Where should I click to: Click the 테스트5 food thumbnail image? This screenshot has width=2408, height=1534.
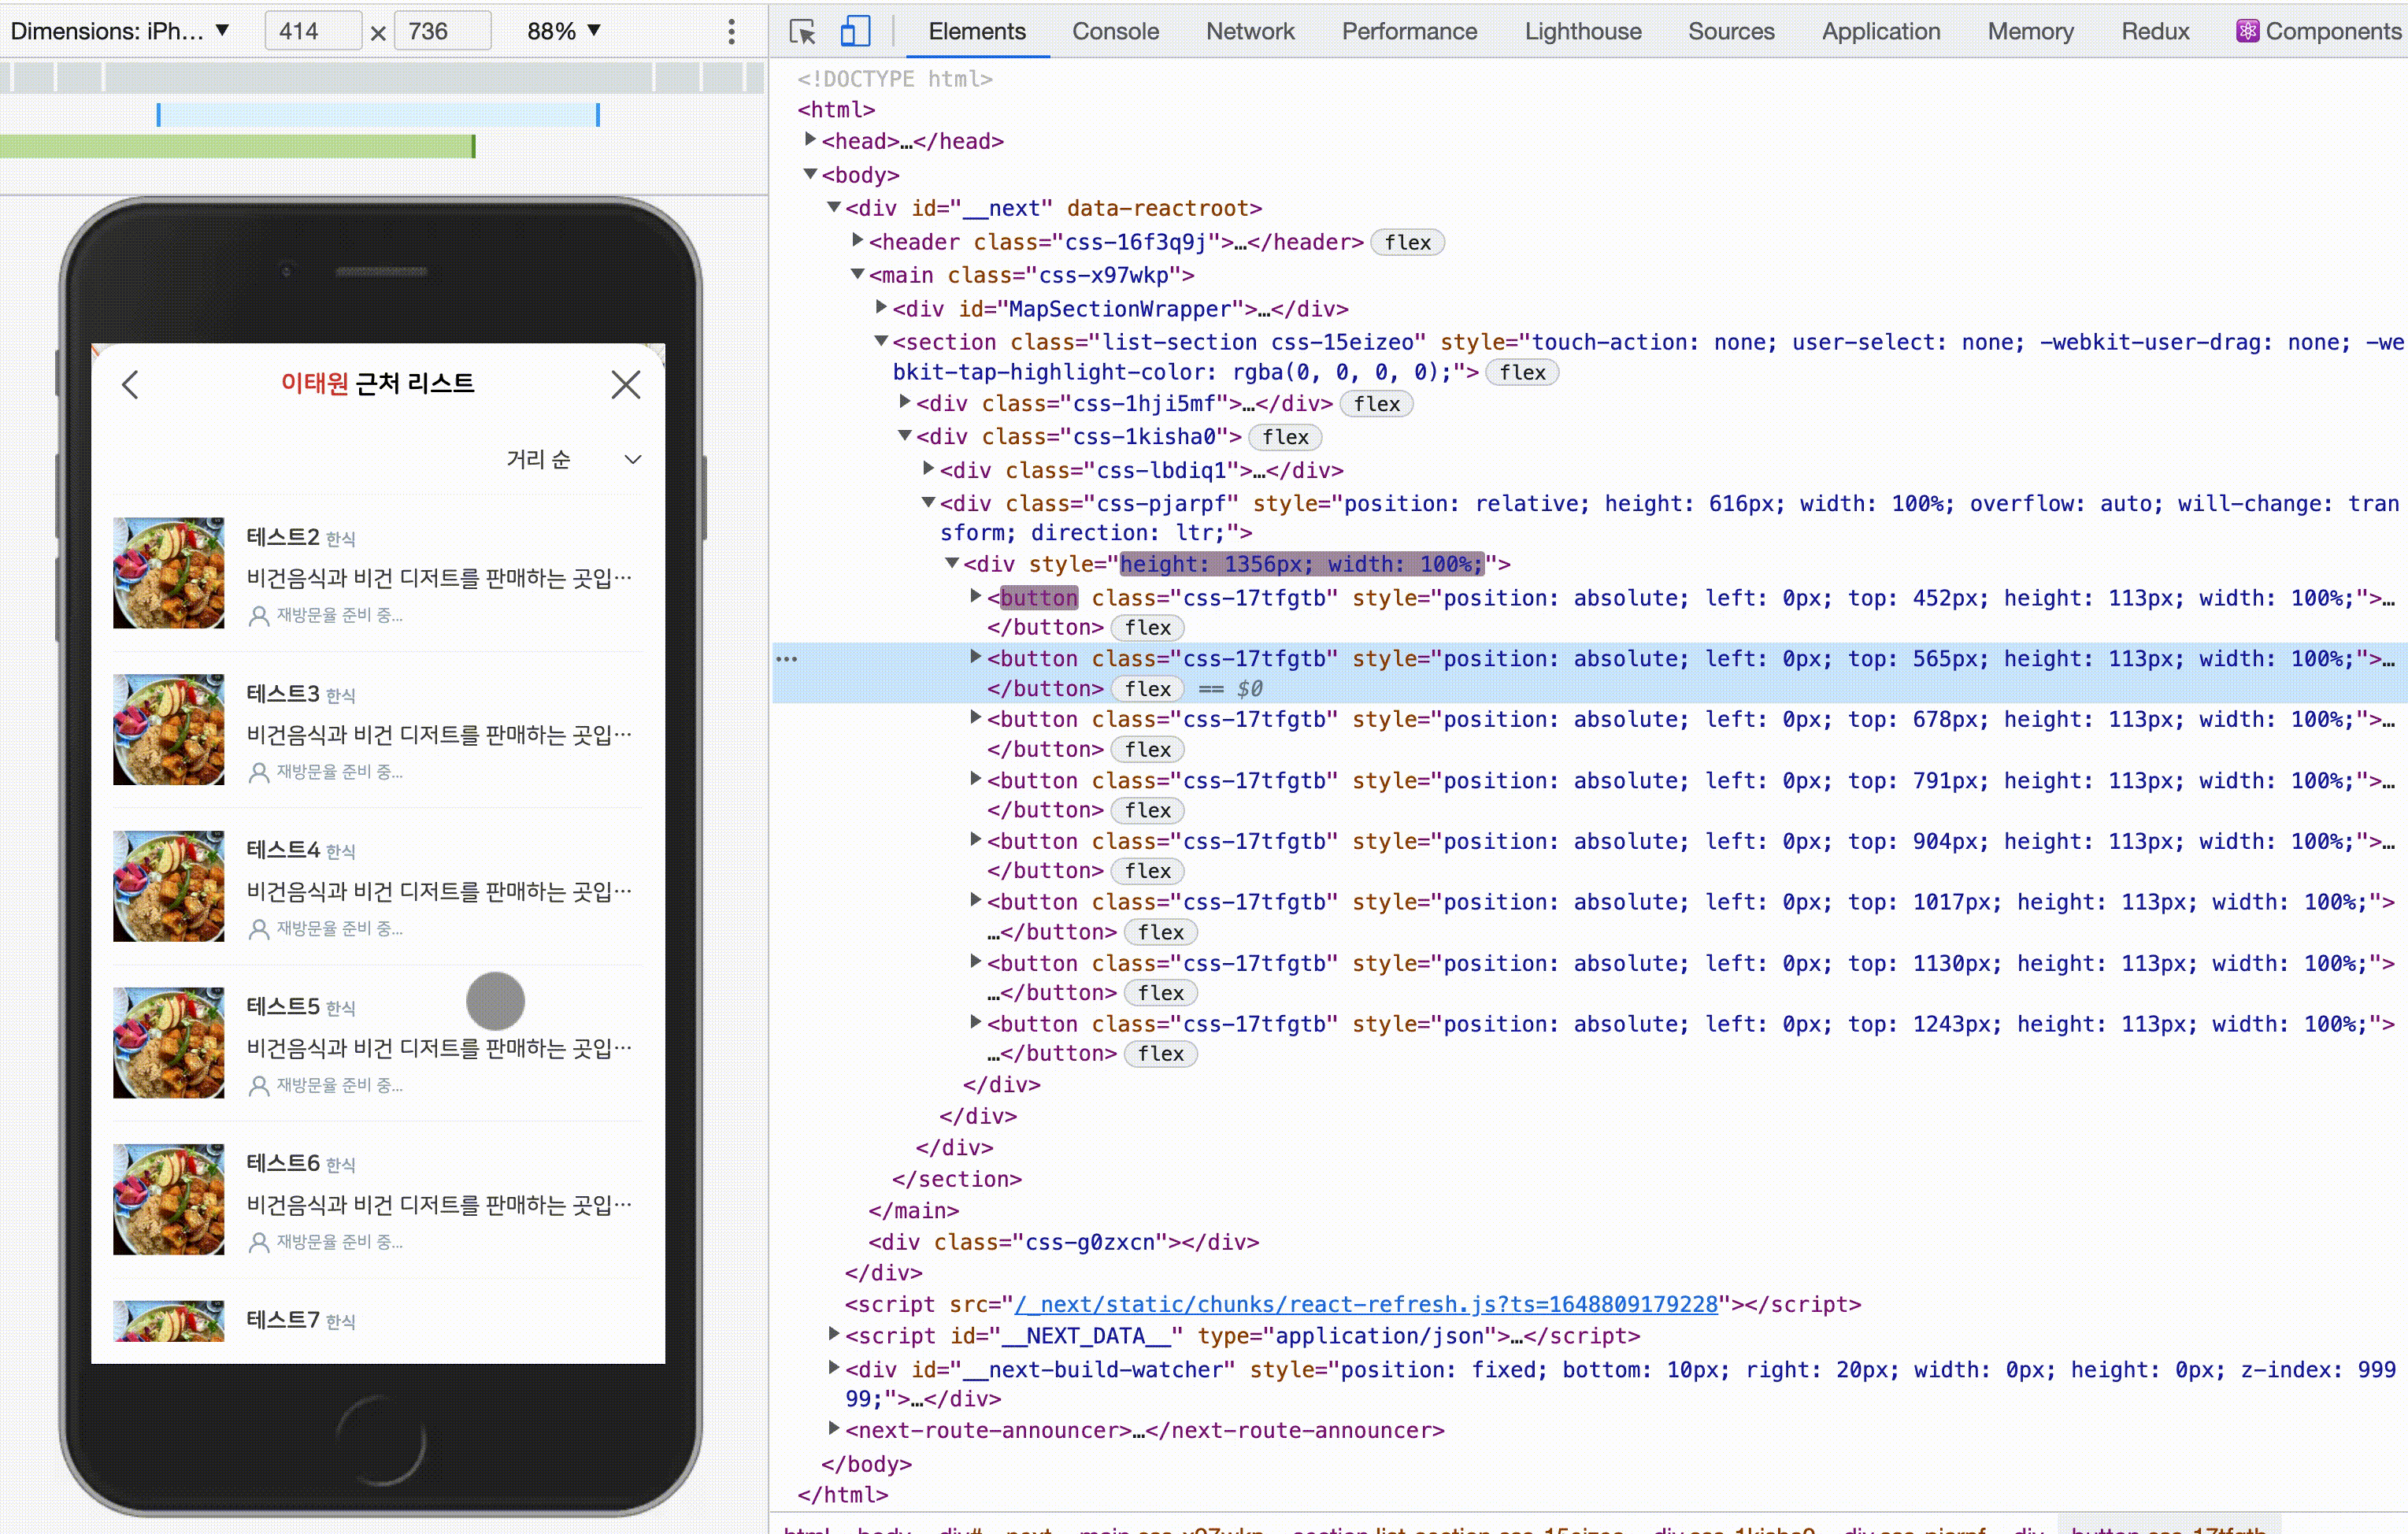click(x=169, y=1043)
